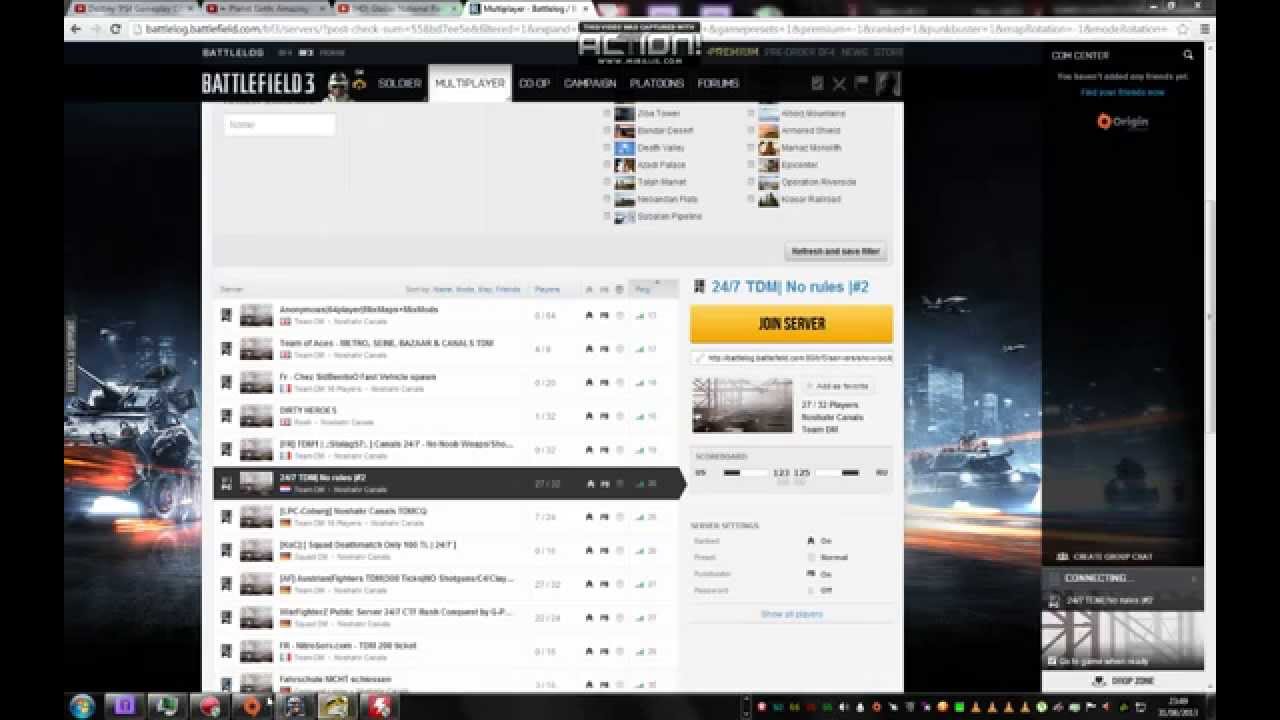
Task: Open the Co-op tab
Action: (x=534, y=83)
